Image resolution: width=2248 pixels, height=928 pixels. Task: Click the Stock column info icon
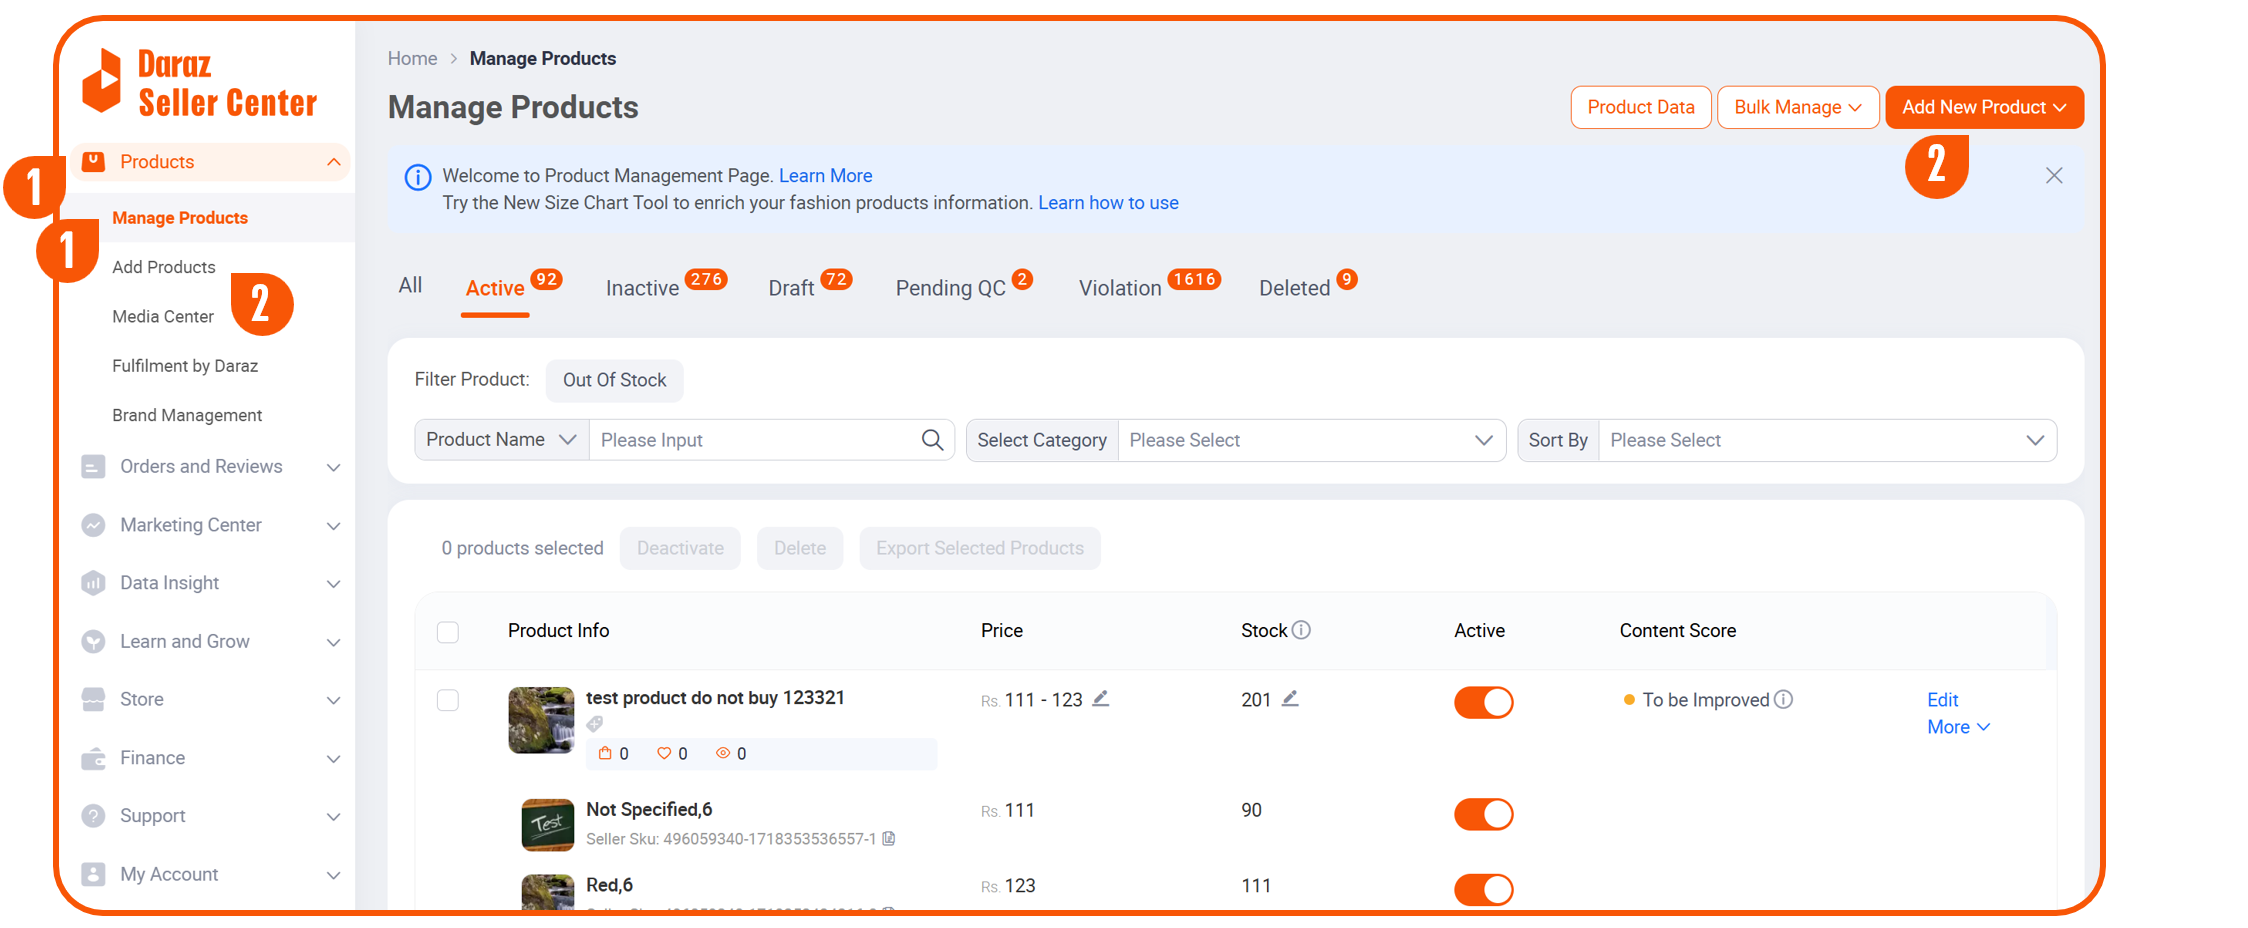point(1301,630)
